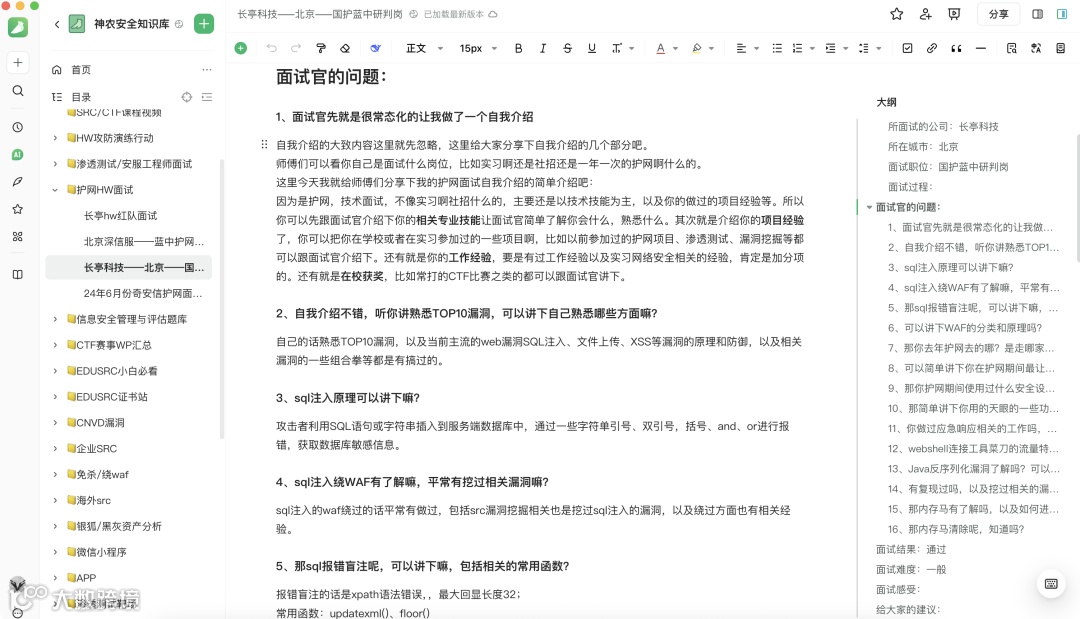Image resolution: width=1080 pixels, height=619 pixels.
Task: Jump to outline item 6、可以讲下WAF的分类和原理吗?
Action: [965, 328]
